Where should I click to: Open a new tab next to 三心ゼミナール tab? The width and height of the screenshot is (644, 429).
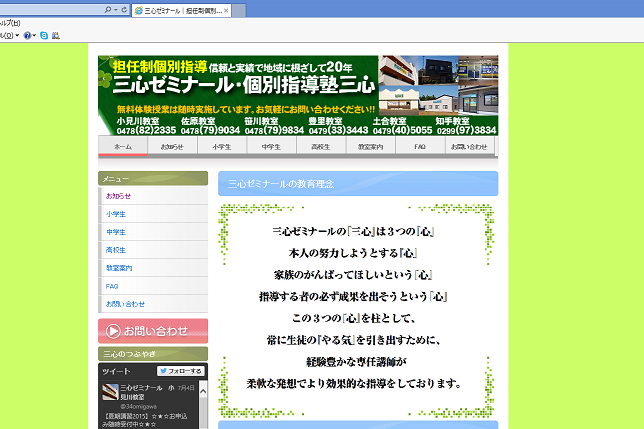click(x=239, y=11)
